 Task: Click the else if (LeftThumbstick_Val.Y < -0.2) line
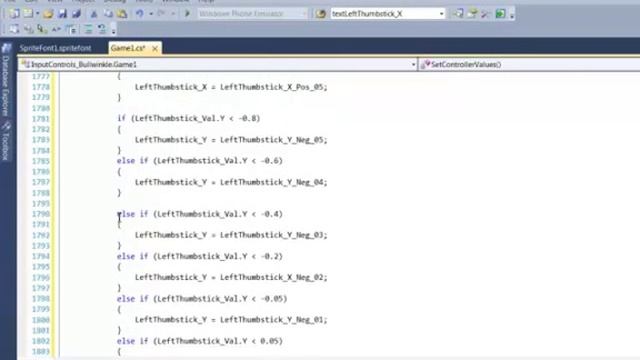[x=200, y=256]
